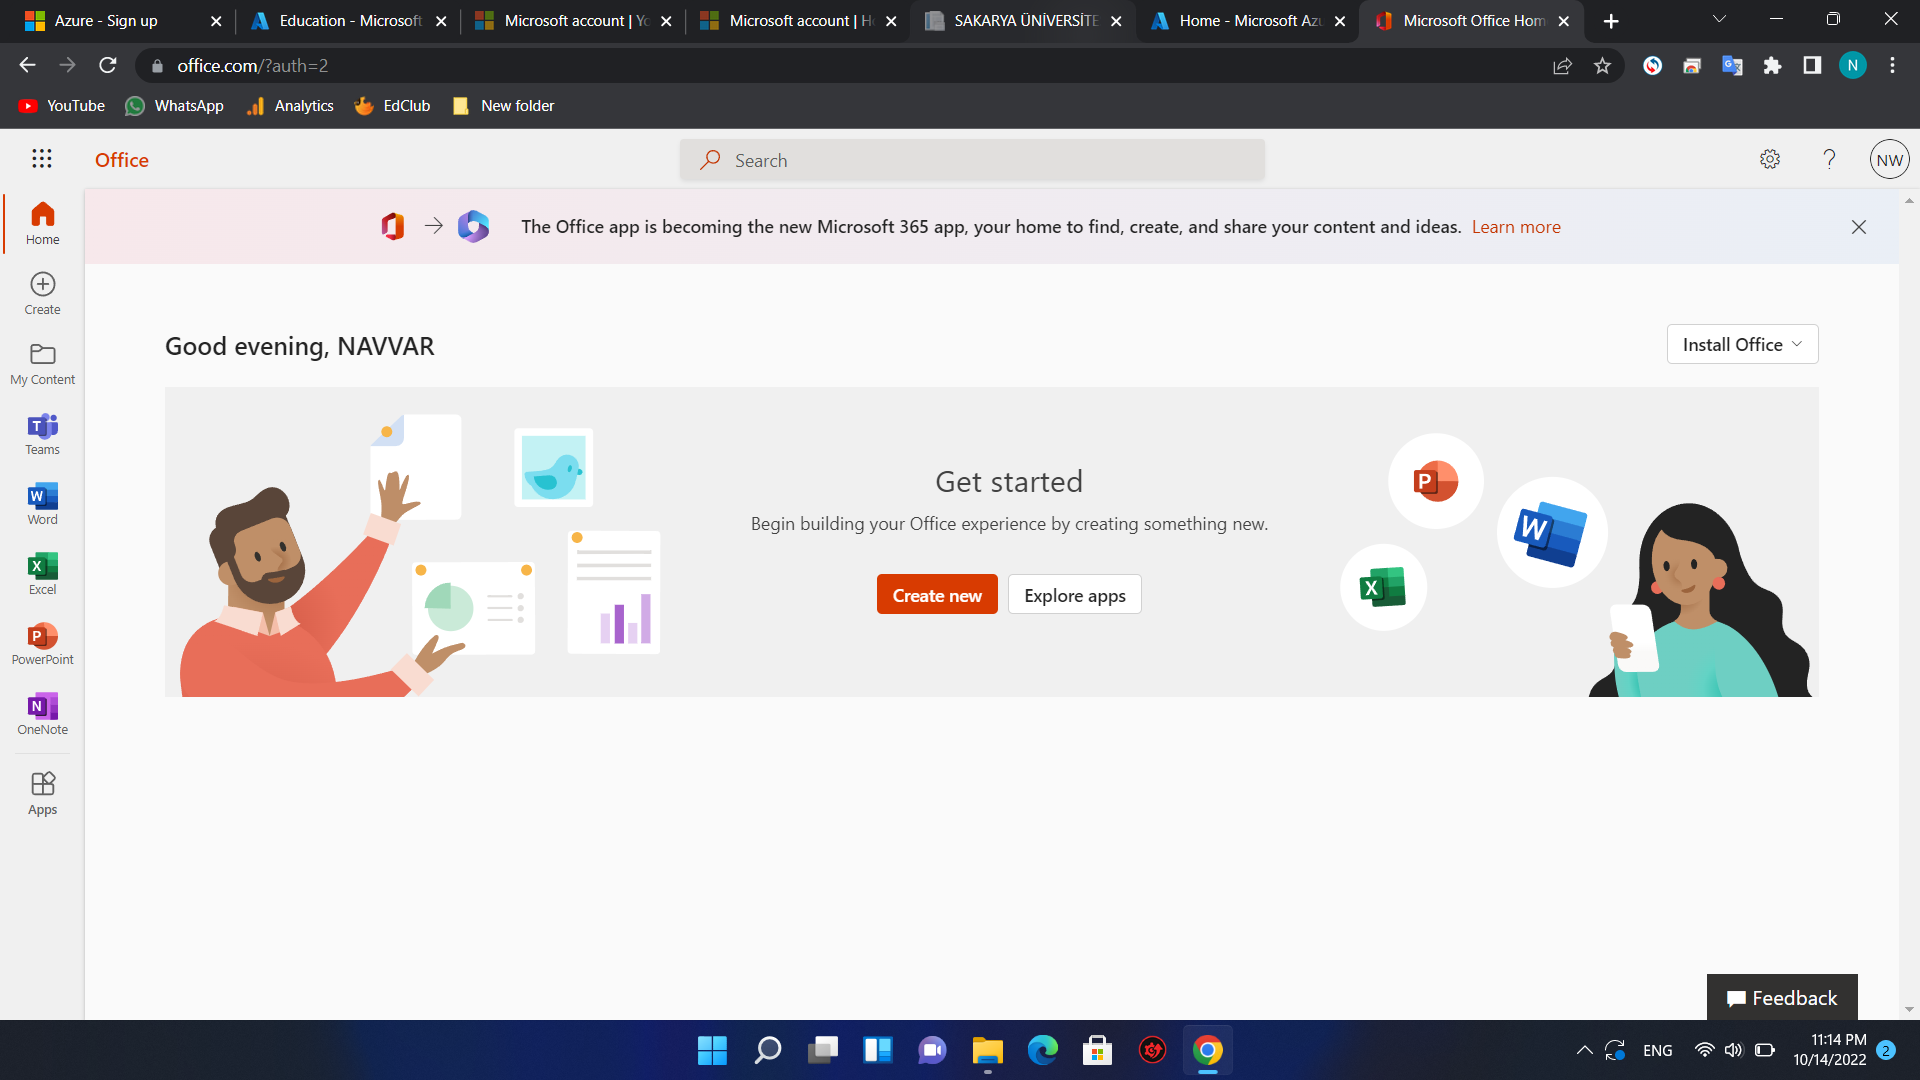Expand the Install Office dropdown
Viewport: 1920px width, 1080px height.
1742,345
